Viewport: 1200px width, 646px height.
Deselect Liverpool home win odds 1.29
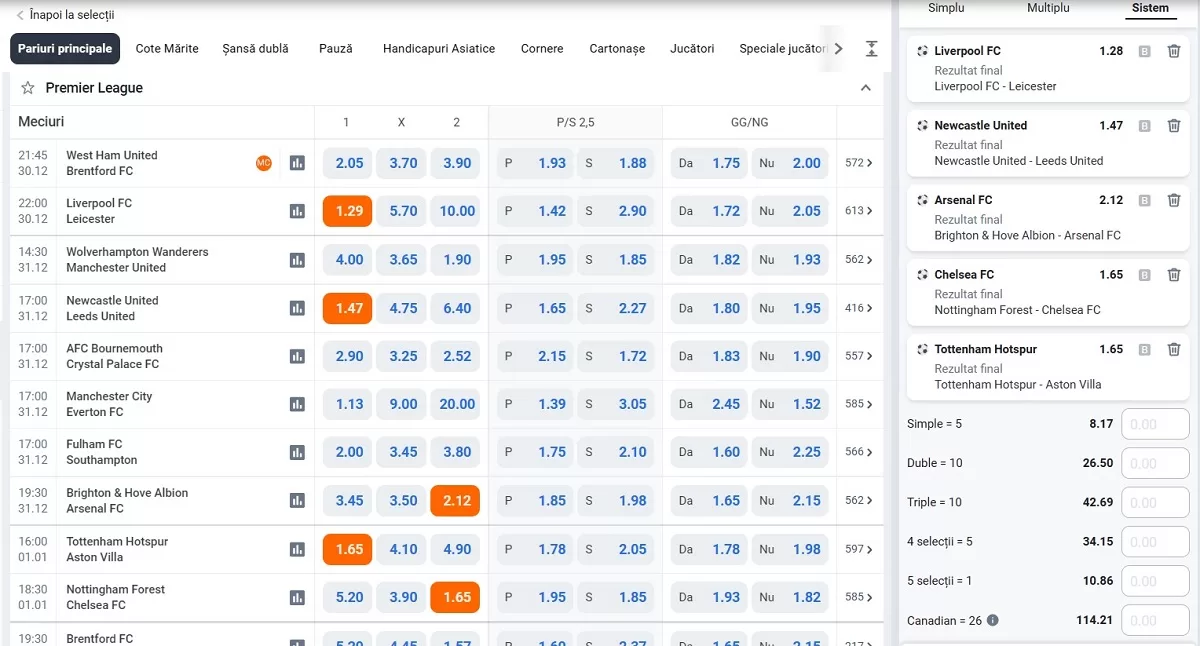[348, 211]
